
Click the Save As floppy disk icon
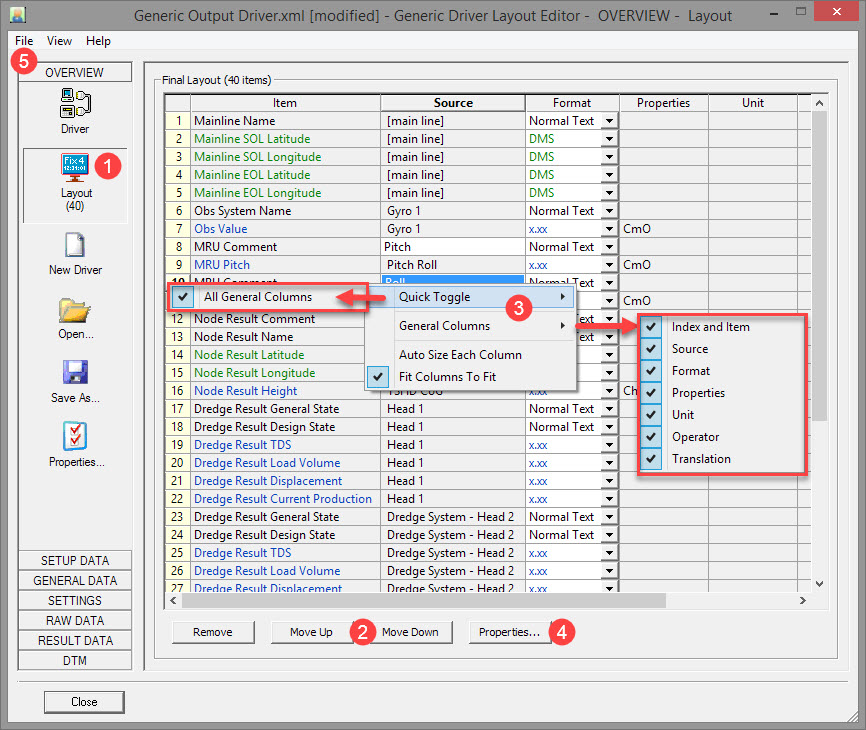75,374
